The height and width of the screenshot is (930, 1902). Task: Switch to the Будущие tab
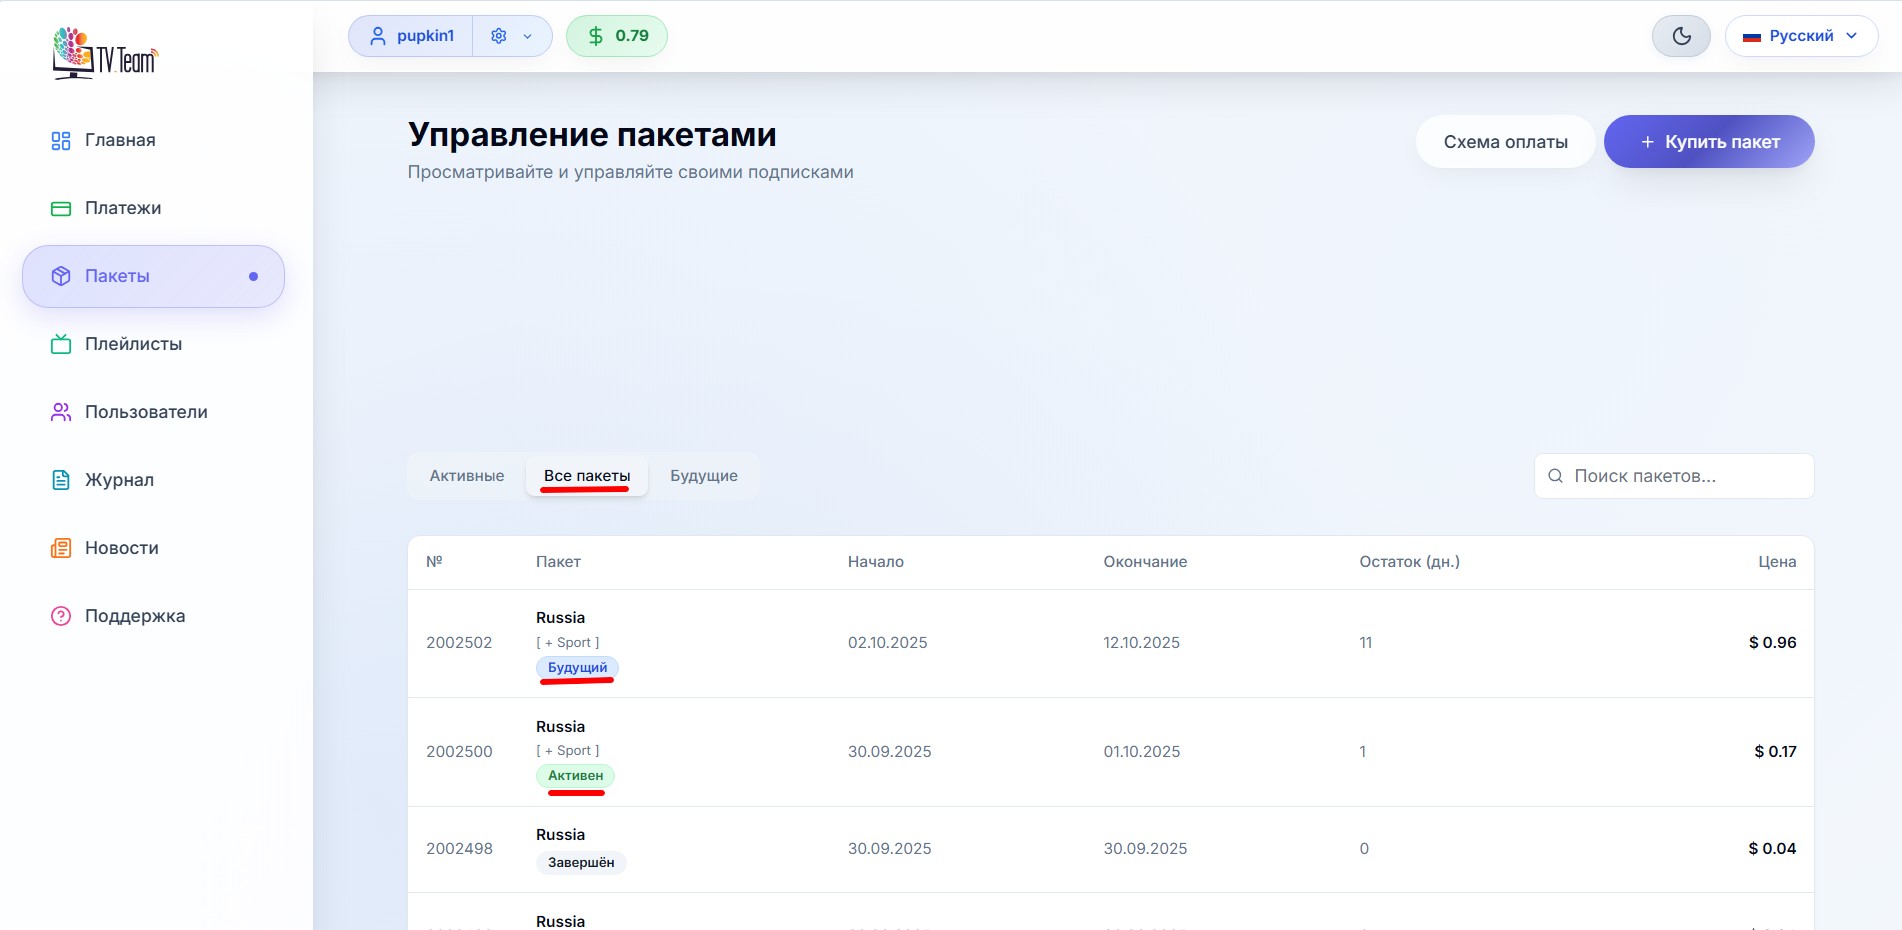(703, 476)
